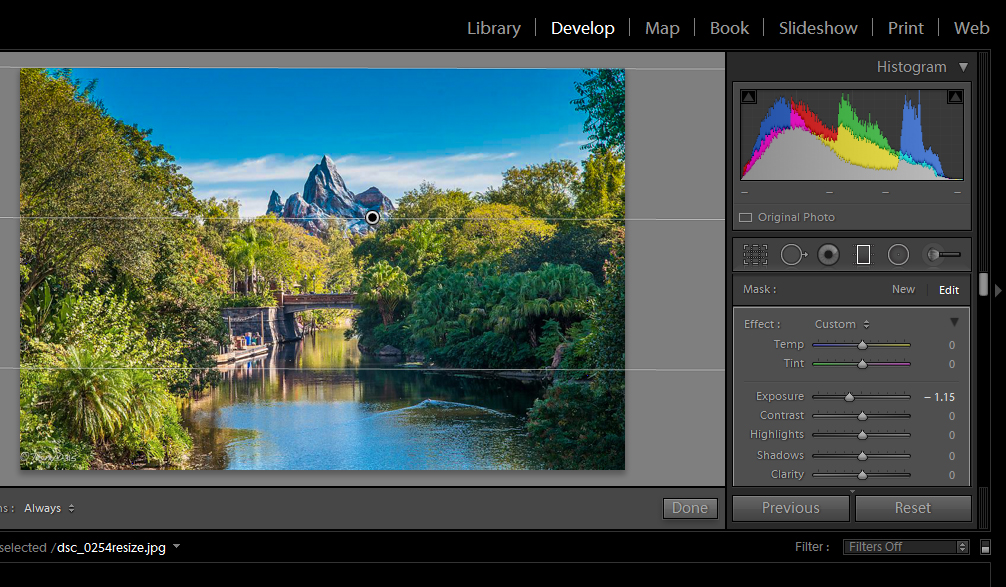Select the Spot Removal tool
The width and height of the screenshot is (1006, 587).
click(794, 255)
